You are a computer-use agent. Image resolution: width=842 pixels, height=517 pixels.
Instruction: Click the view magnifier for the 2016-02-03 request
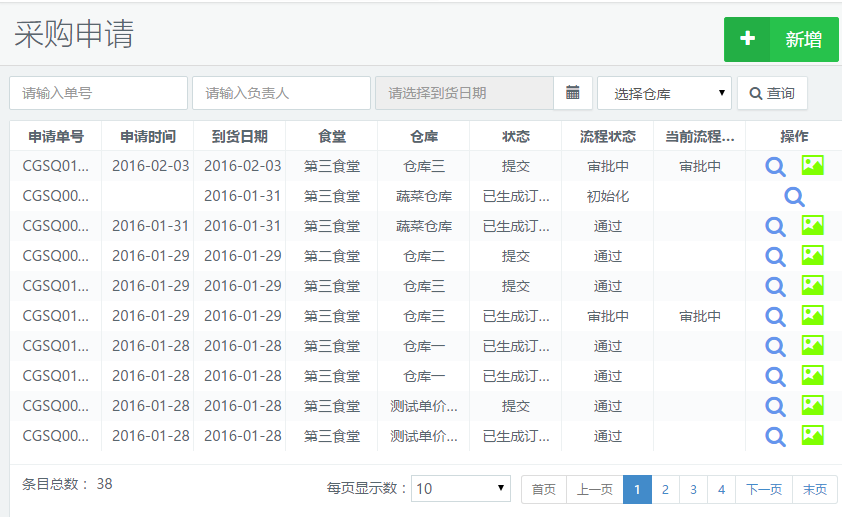(x=775, y=167)
